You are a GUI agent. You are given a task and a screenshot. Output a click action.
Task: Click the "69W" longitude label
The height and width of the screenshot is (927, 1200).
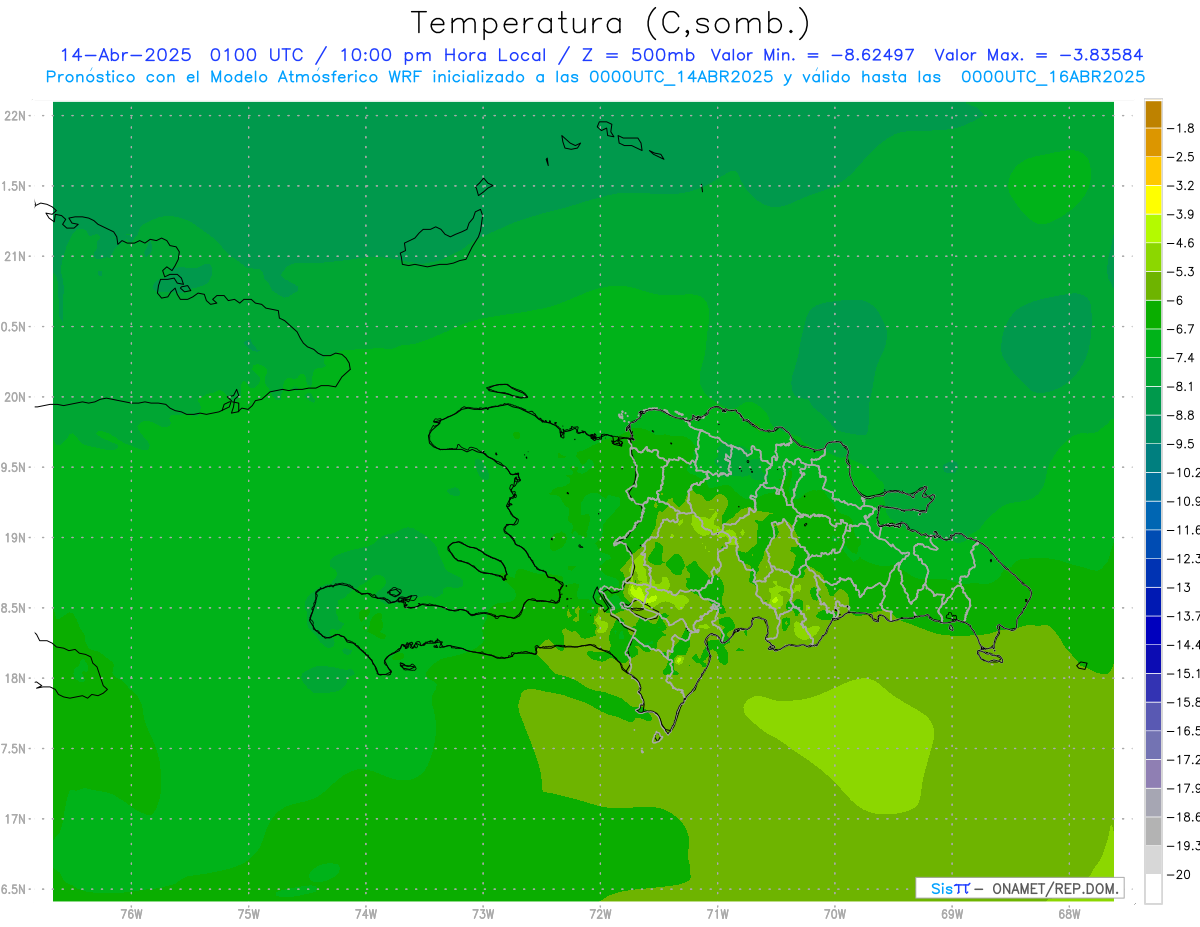tap(952, 914)
